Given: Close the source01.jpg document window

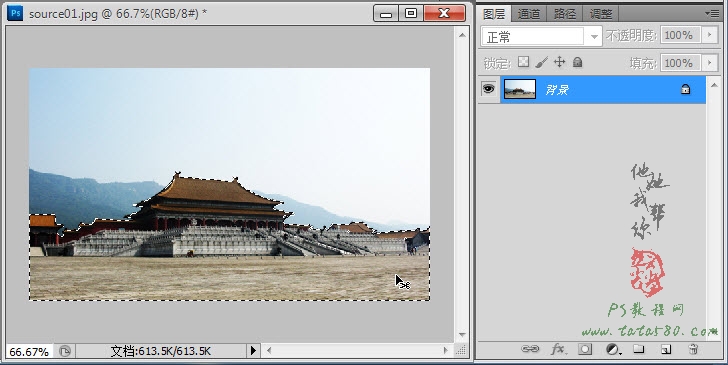Looking at the screenshot, I should coord(444,13).
